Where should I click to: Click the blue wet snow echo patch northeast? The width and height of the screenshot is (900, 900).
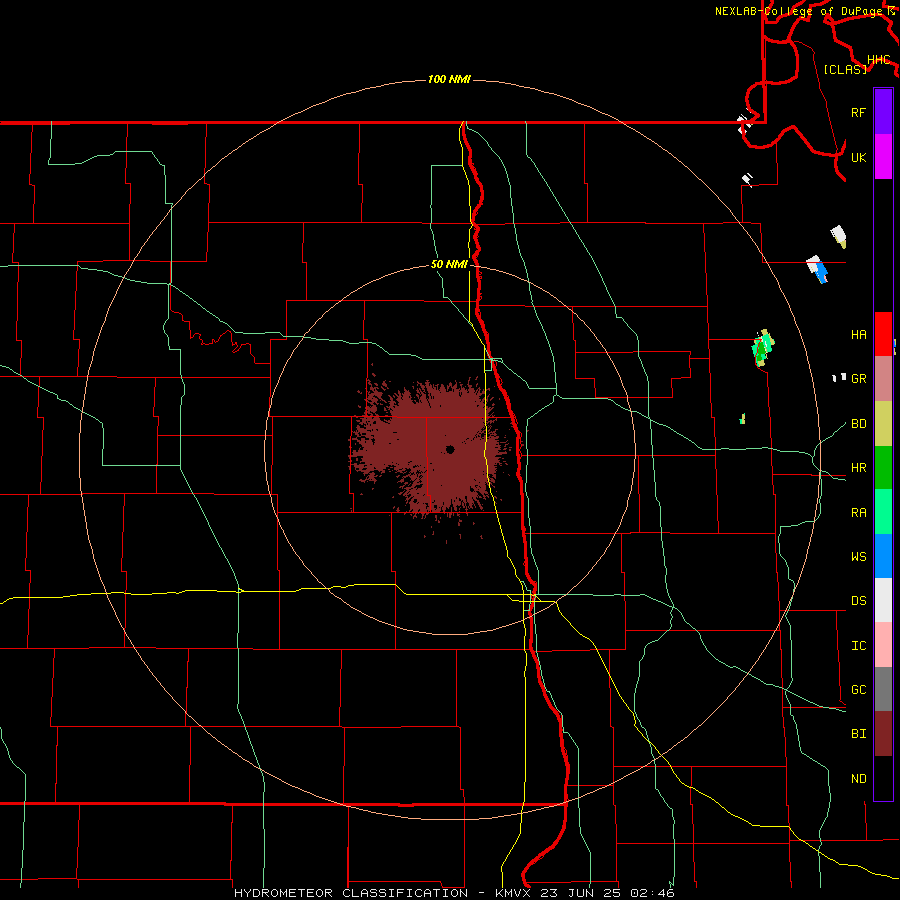(x=821, y=272)
